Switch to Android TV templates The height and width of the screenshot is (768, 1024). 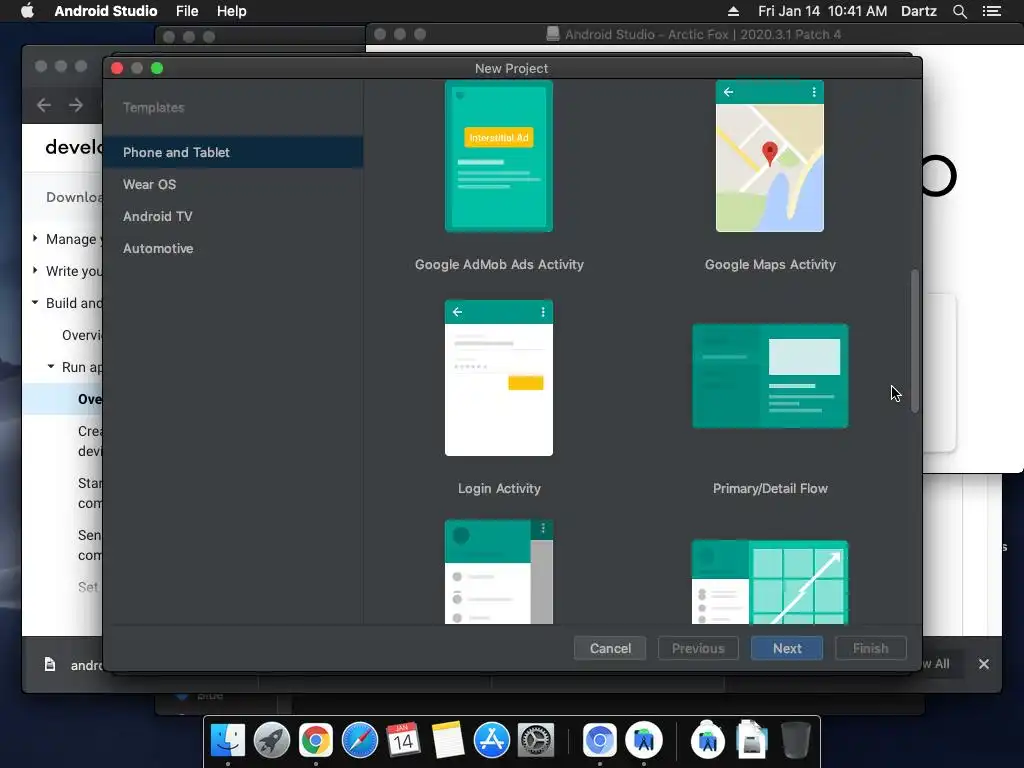(x=157, y=216)
